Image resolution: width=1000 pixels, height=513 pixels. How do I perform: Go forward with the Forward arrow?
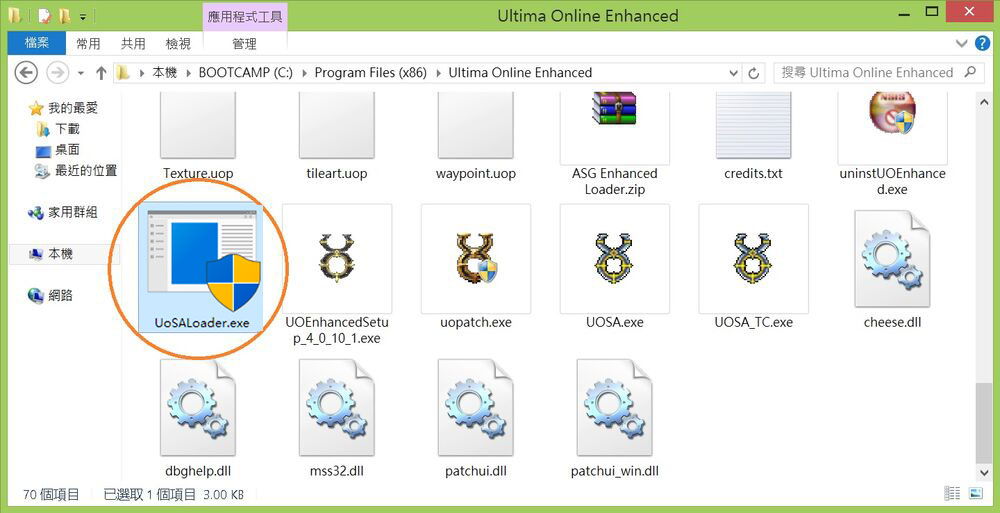tap(57, 73)
